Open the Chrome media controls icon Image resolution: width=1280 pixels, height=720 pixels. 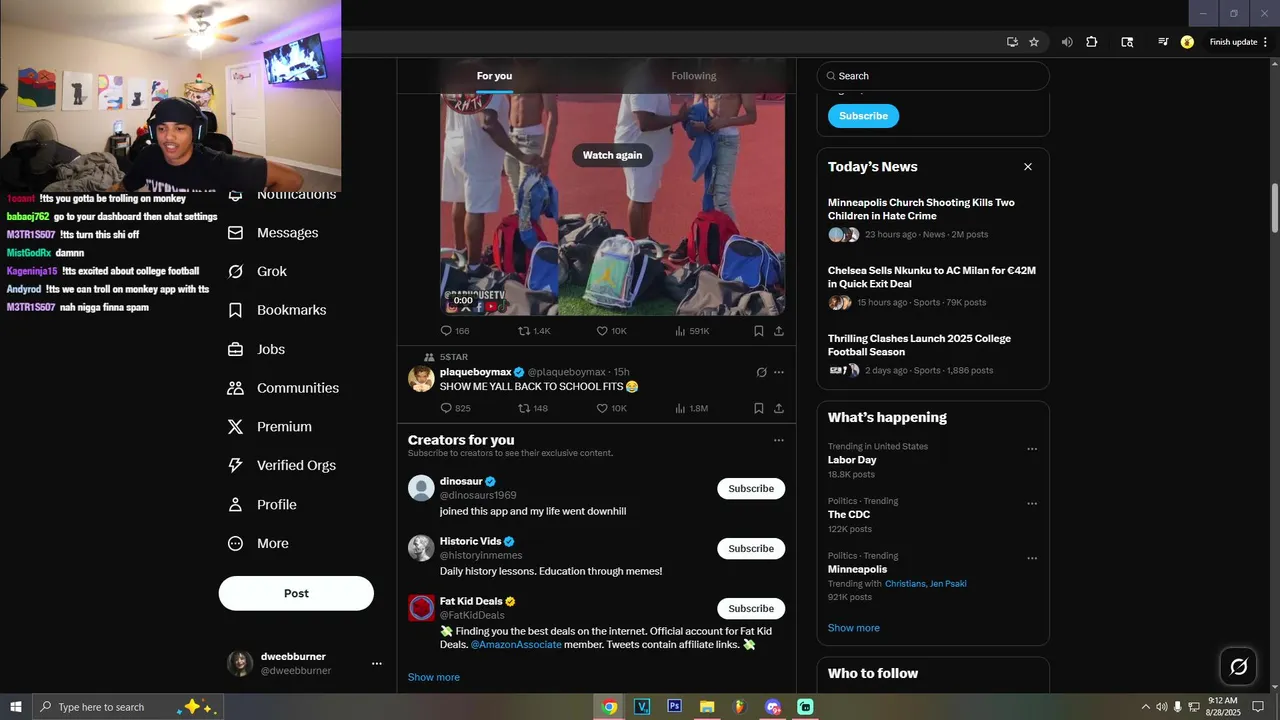click(1163, 42)
